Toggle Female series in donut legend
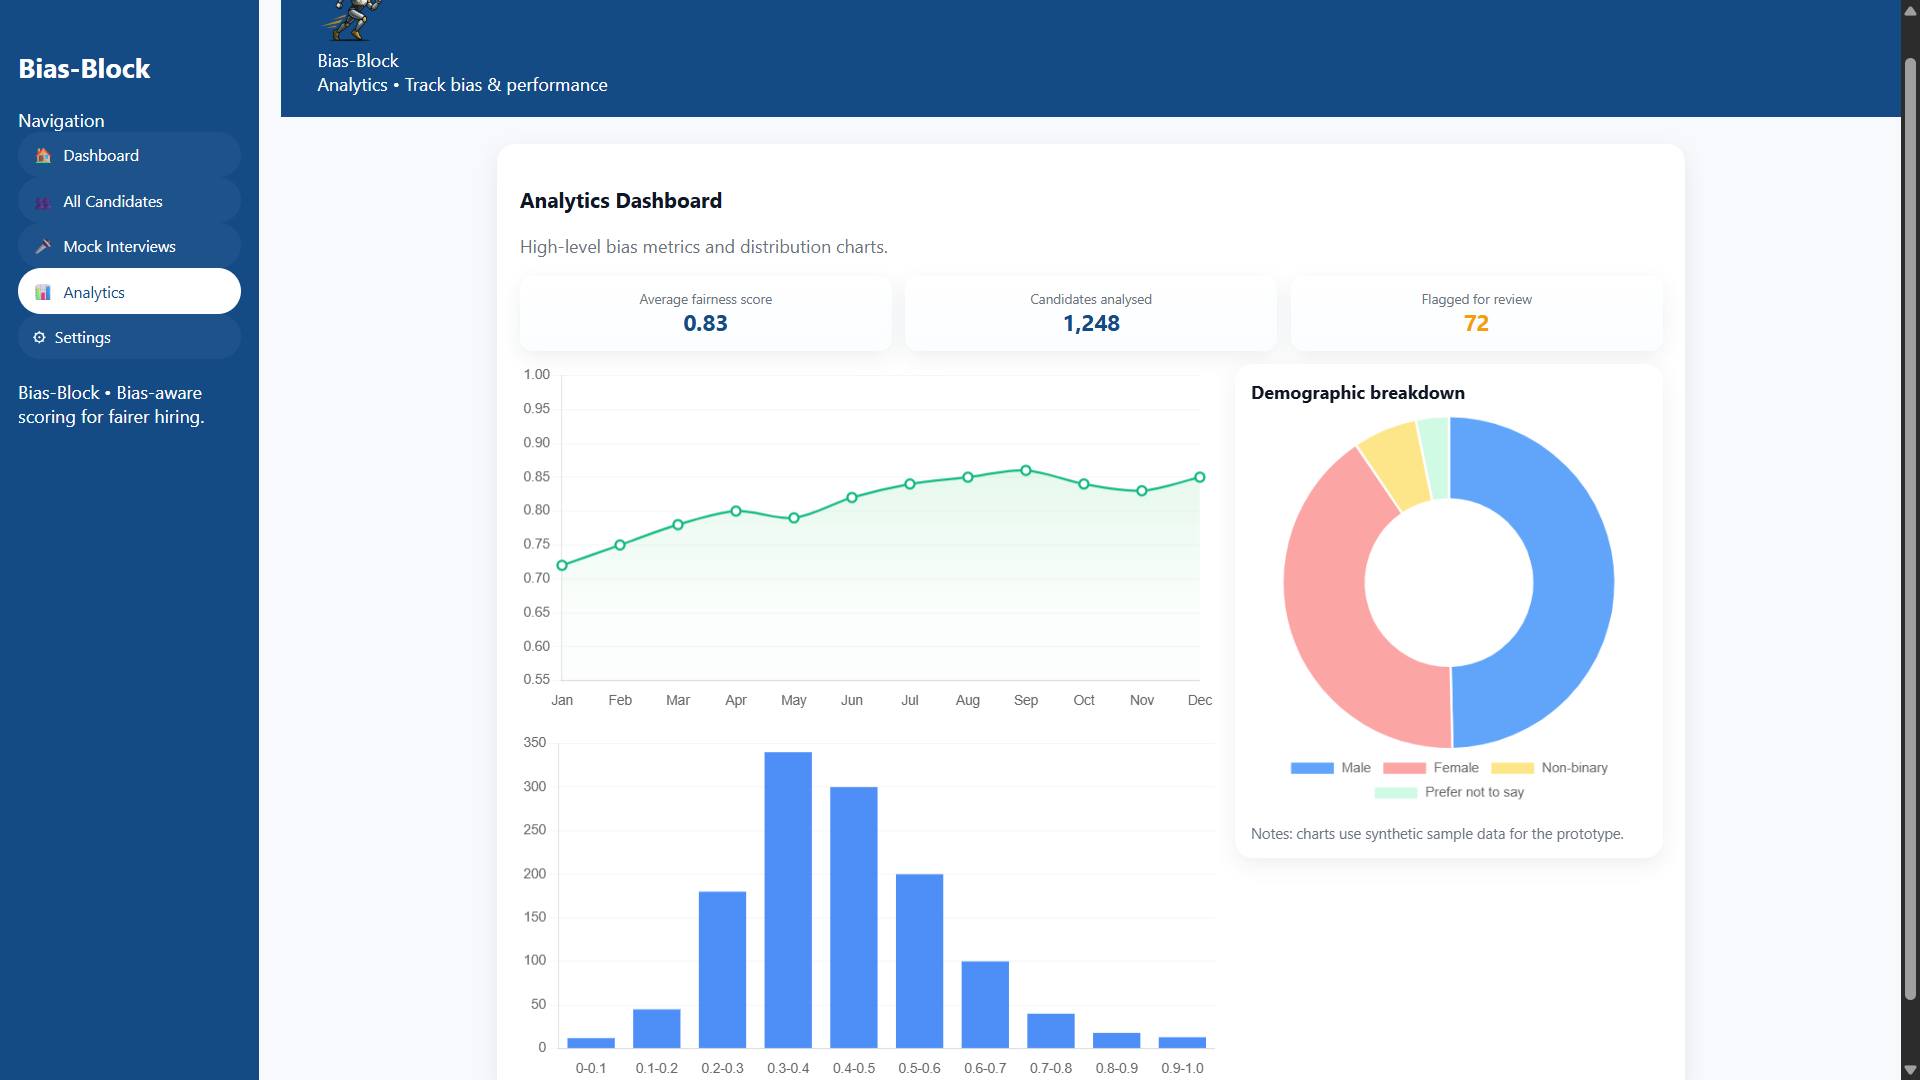The width and height of the screenshot is (1920, 1080). coord(1430,768)
